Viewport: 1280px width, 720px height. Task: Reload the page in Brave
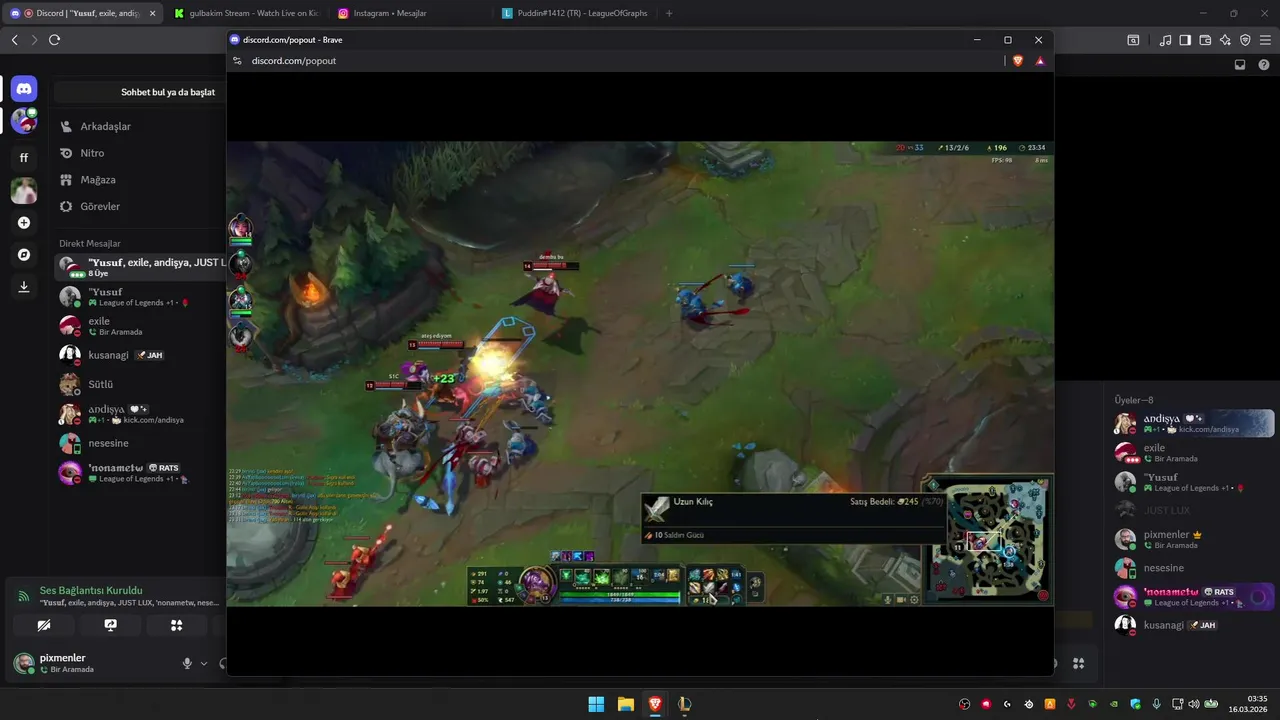(54, 40)
